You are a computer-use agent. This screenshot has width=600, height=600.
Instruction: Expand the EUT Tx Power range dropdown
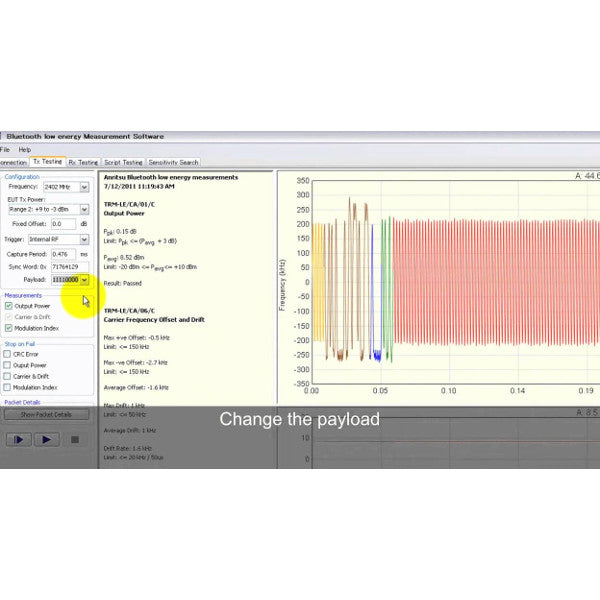[x=84, y=210]
